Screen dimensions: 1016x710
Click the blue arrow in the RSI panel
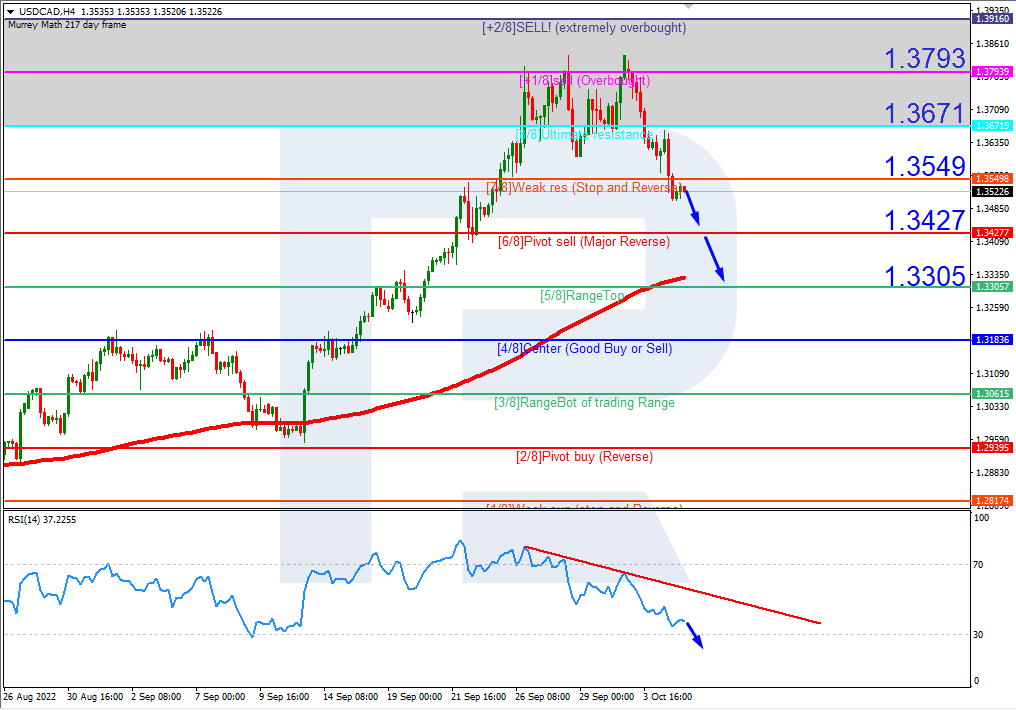point(697,638)
